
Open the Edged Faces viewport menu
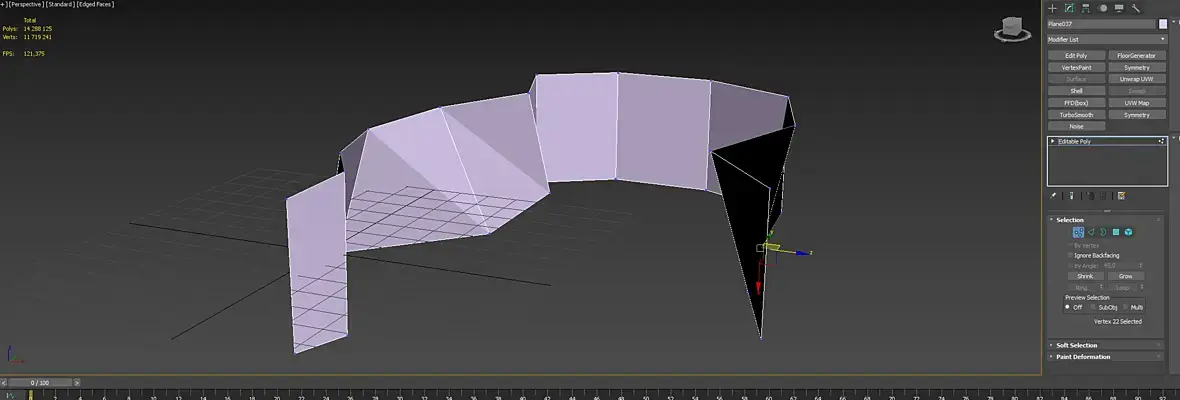click(x=94, y=5)
